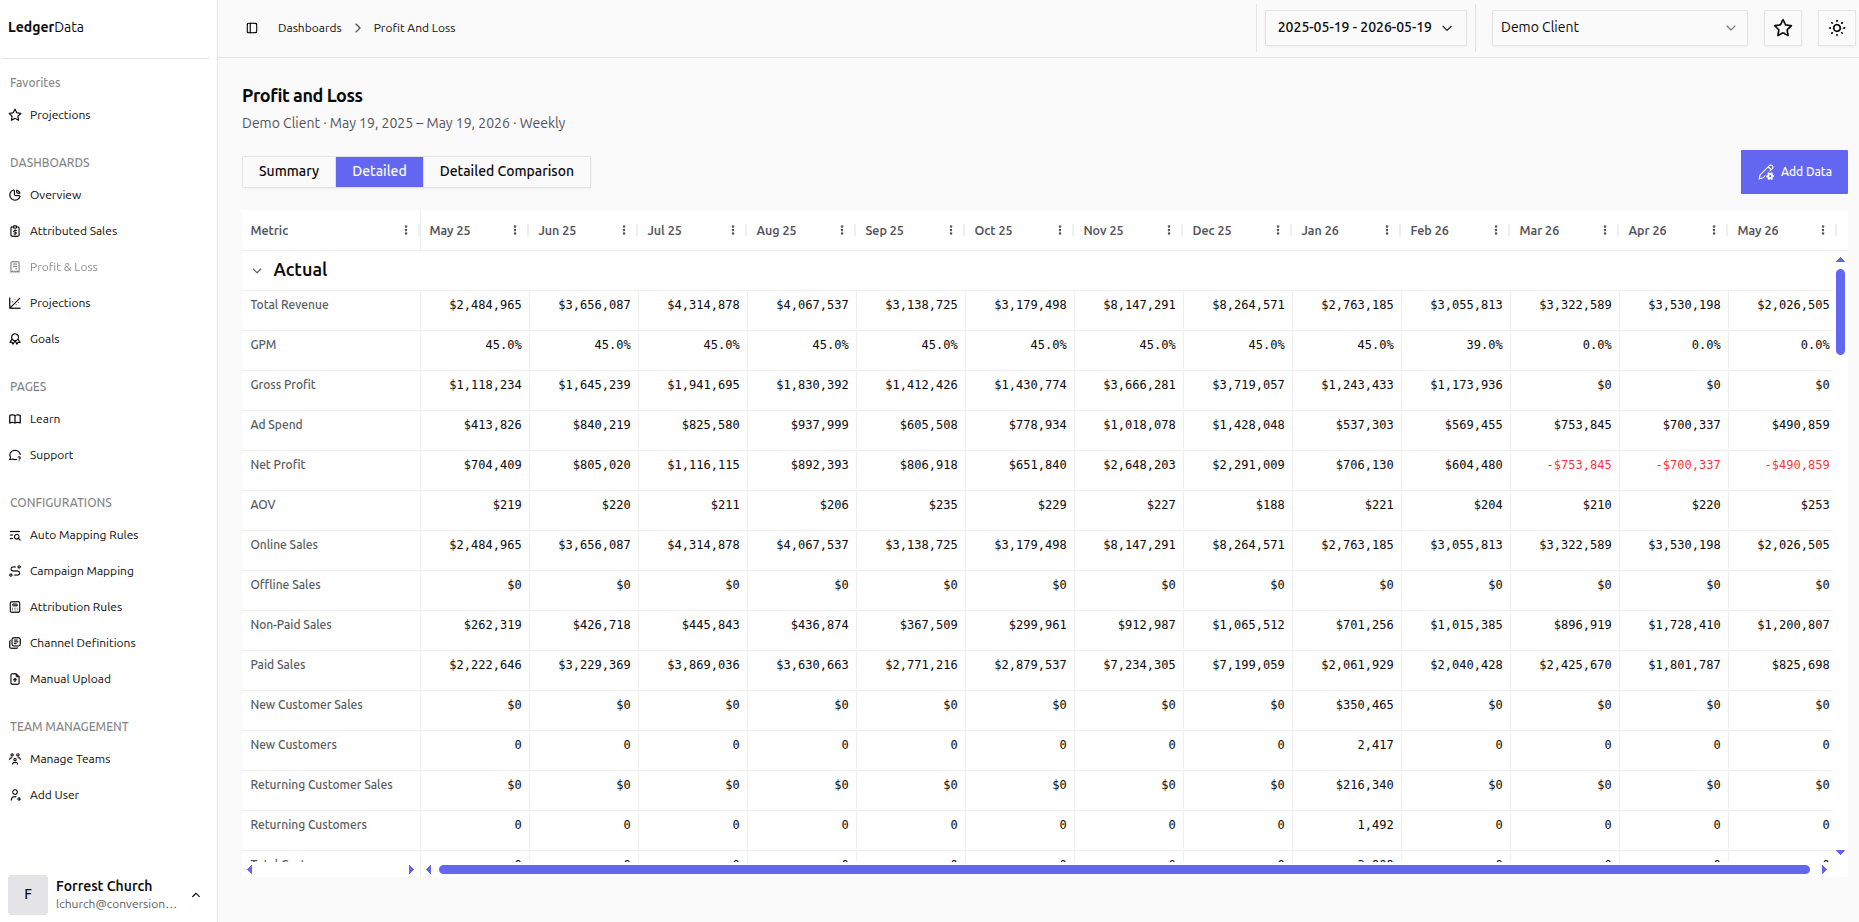1859x922 pixels.
Task: Switch to Detailed Comparison tab
Action: [x=507, y=171]
